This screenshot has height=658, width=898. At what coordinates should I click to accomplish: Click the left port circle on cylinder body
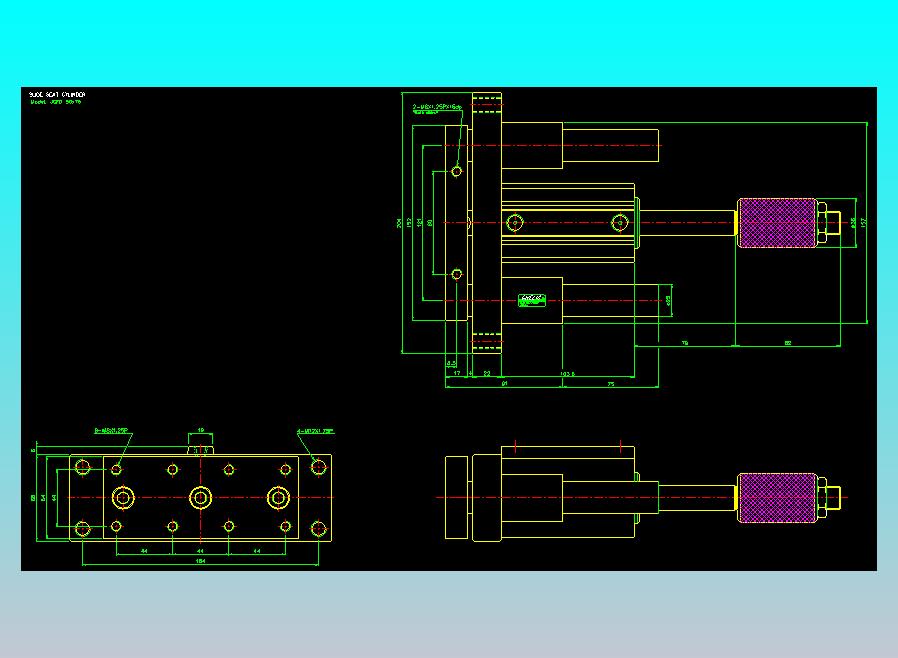[x=515, y=223]
